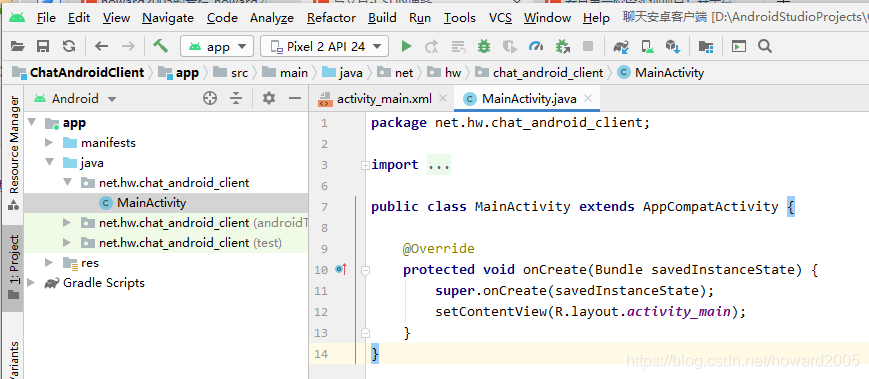Click activity_main in the setContentView line

(x=679, y=311)
